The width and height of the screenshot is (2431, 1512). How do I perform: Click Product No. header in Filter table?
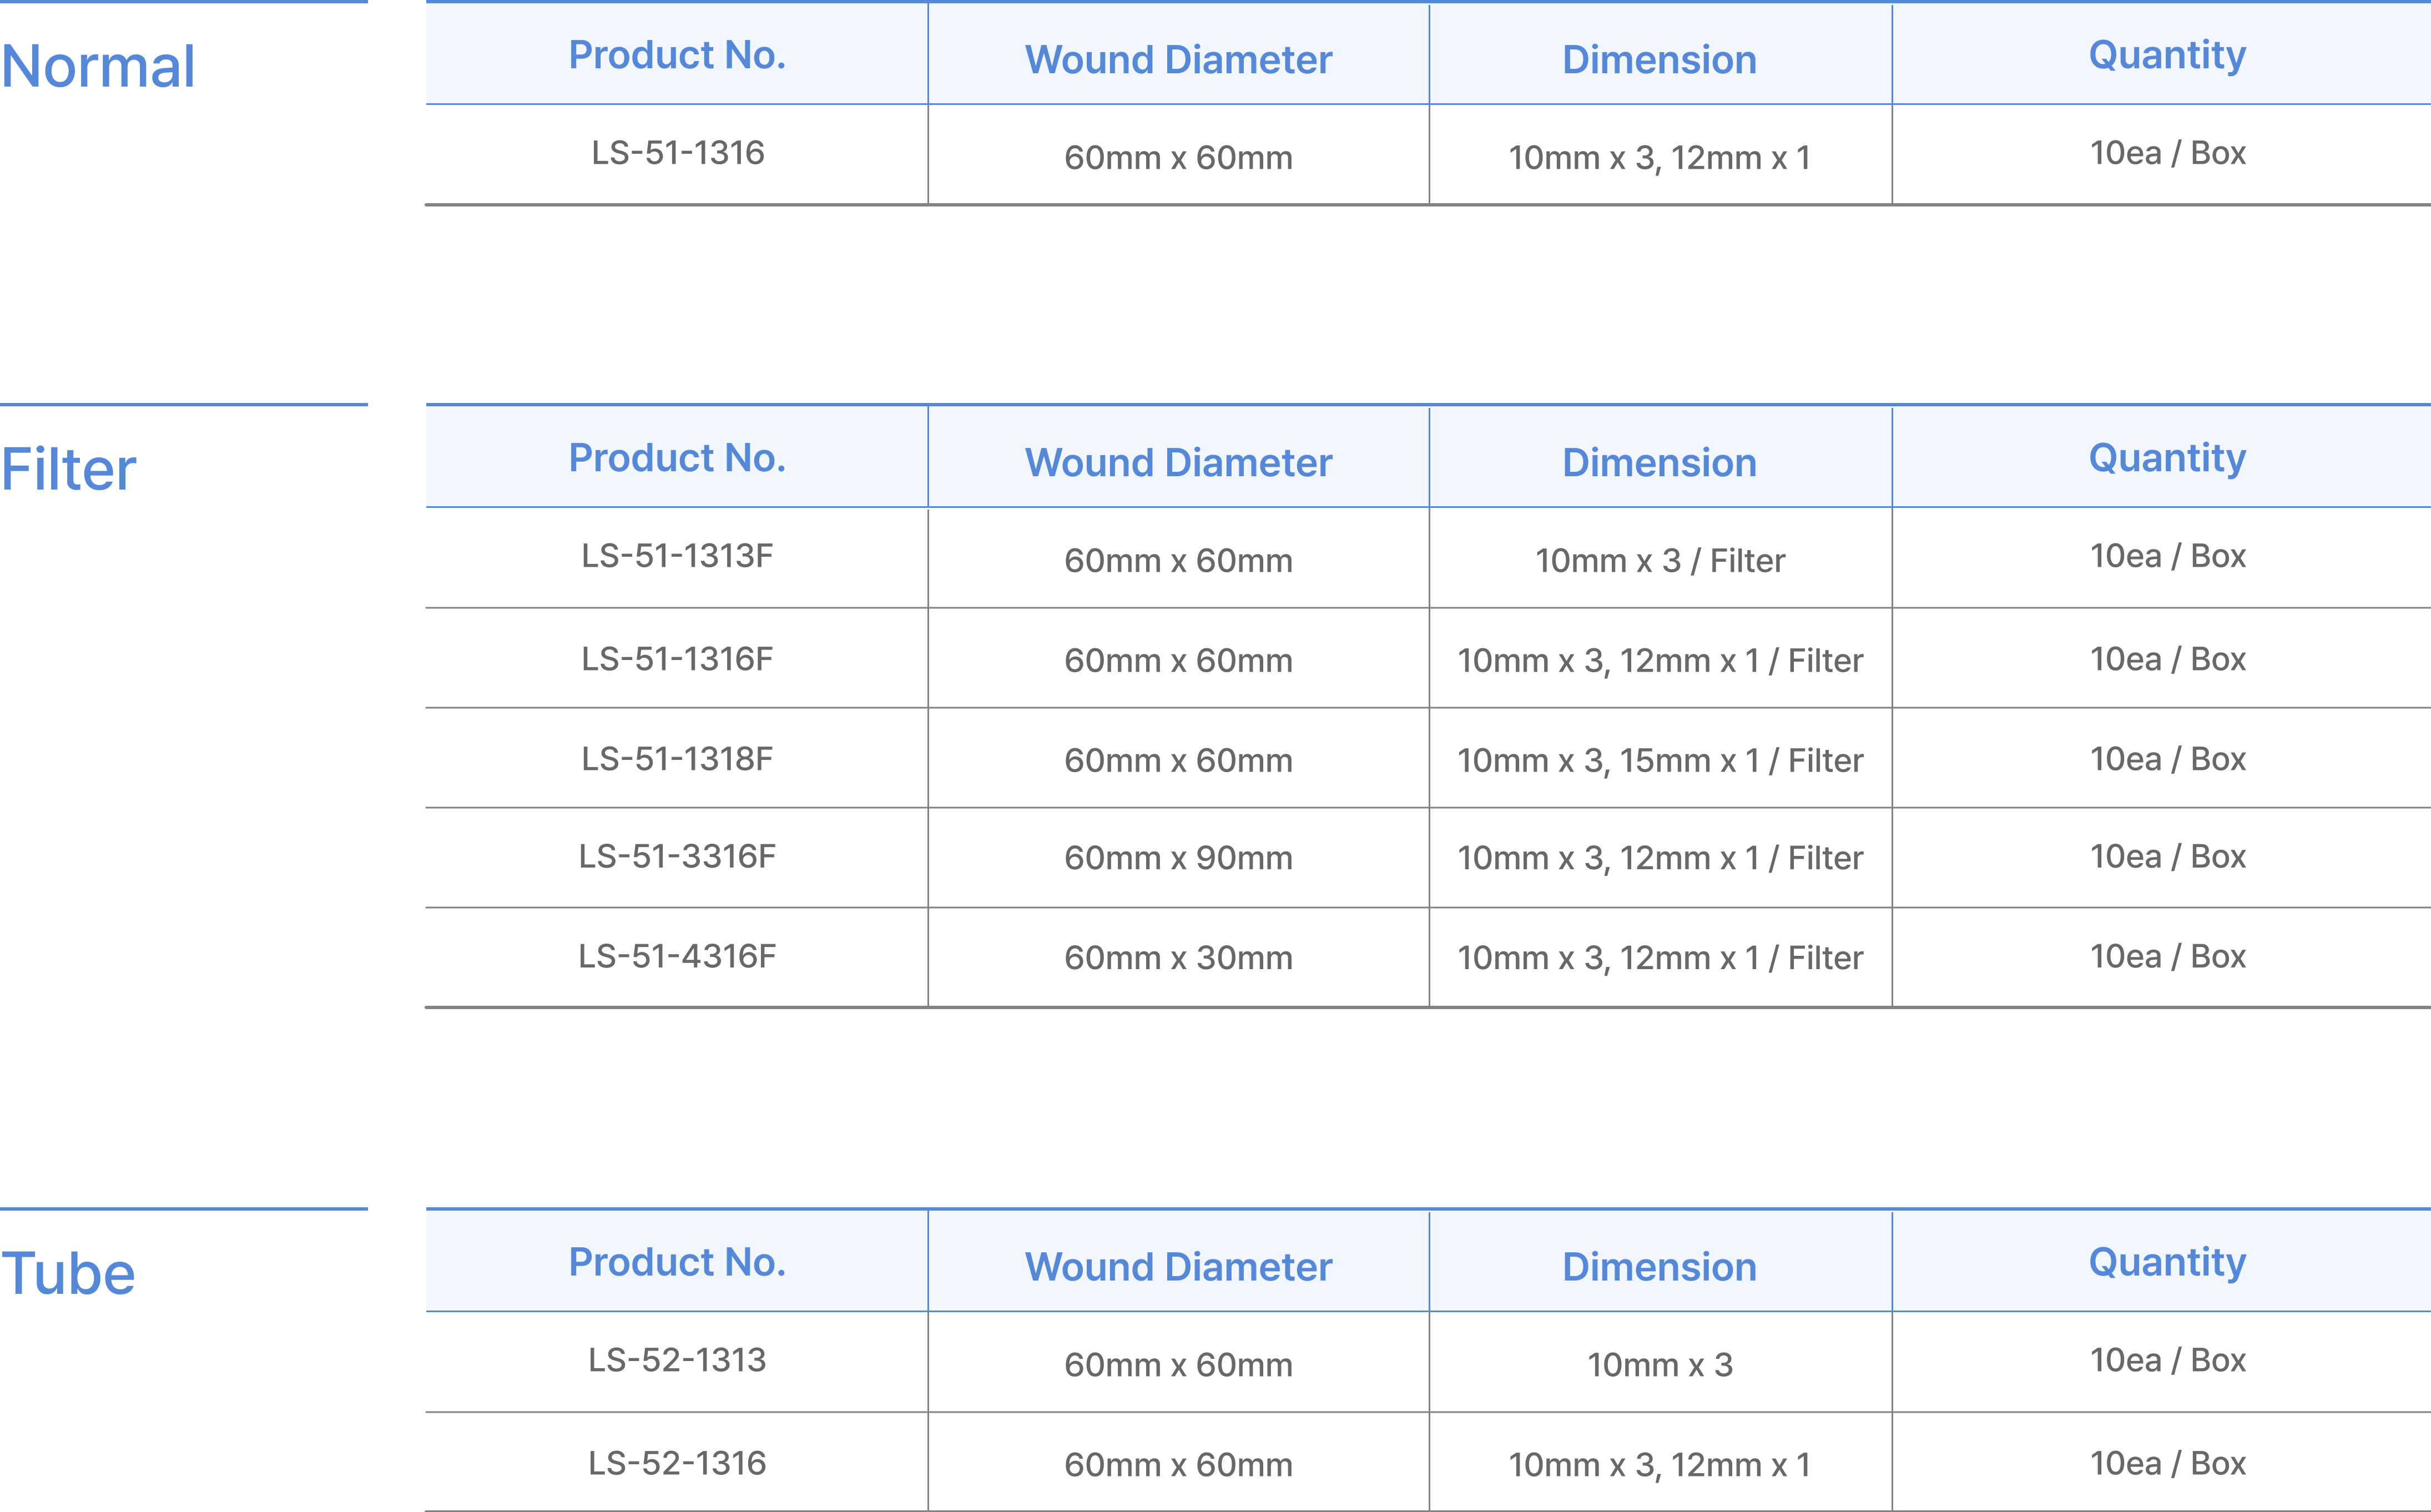(677, 458)
